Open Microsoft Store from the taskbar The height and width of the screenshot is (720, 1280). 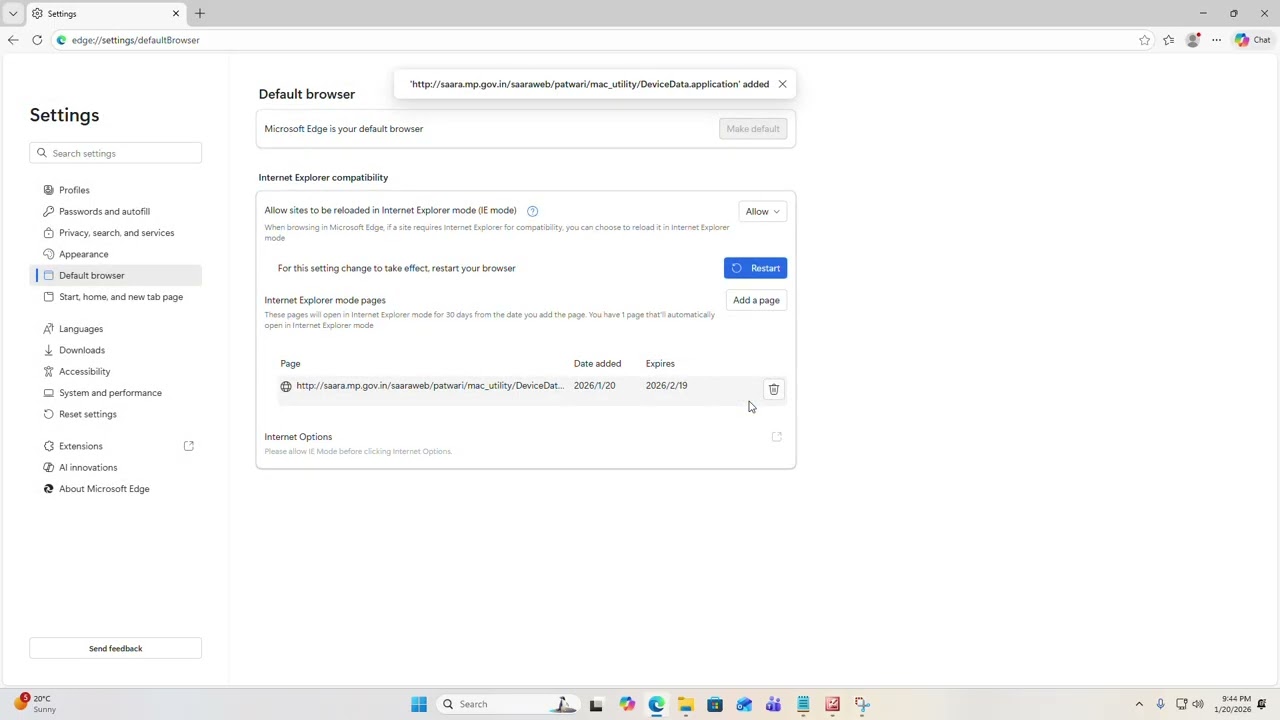coord(715,704)
